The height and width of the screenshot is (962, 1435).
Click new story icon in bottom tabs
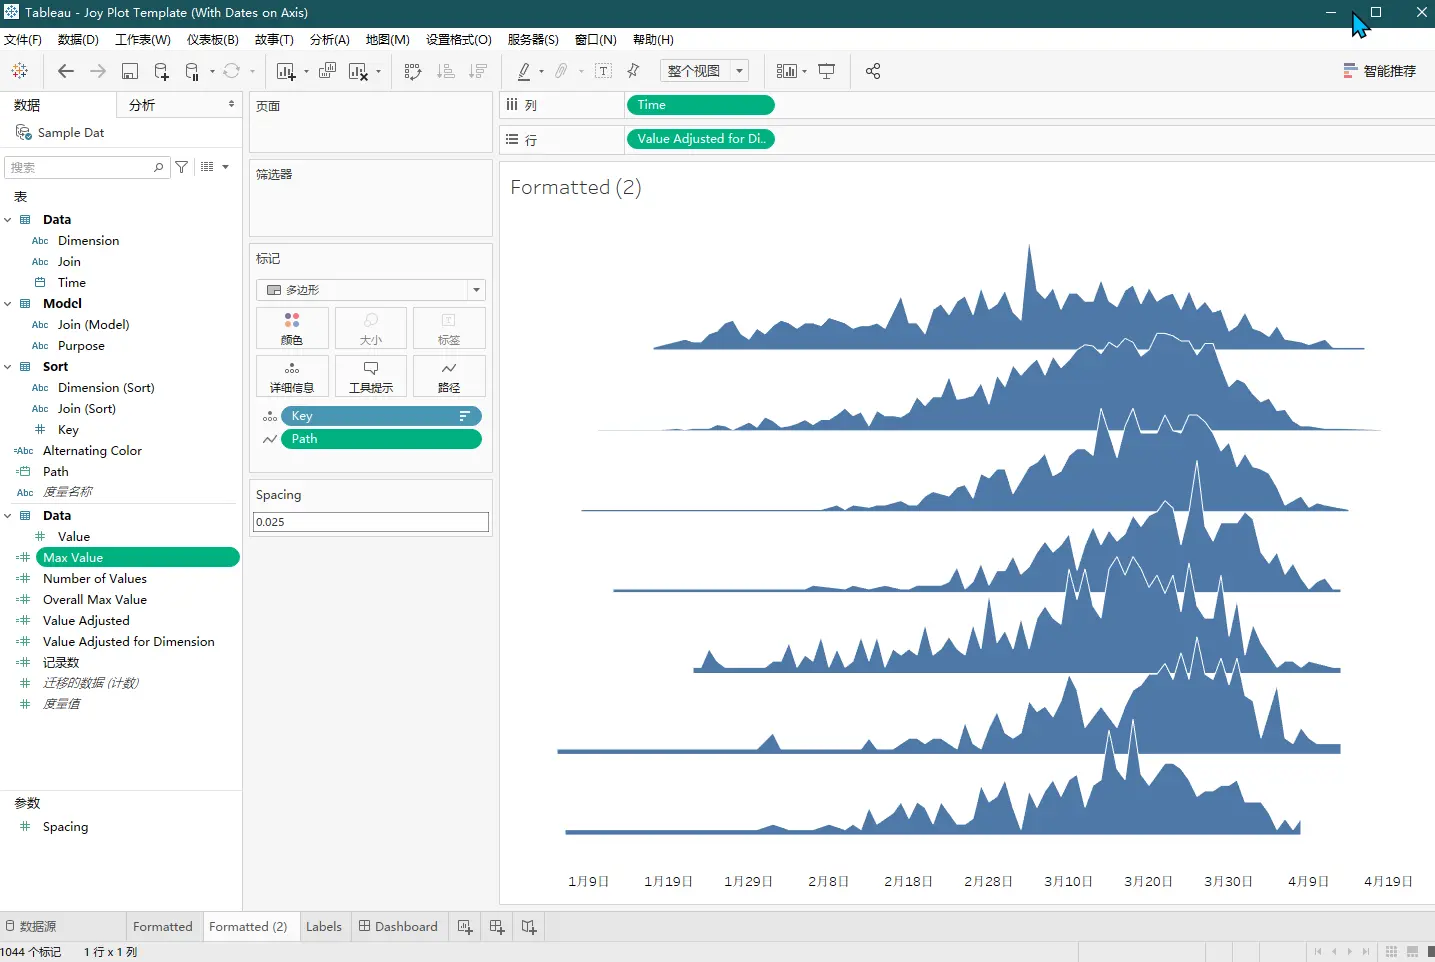tap(529, 927)
